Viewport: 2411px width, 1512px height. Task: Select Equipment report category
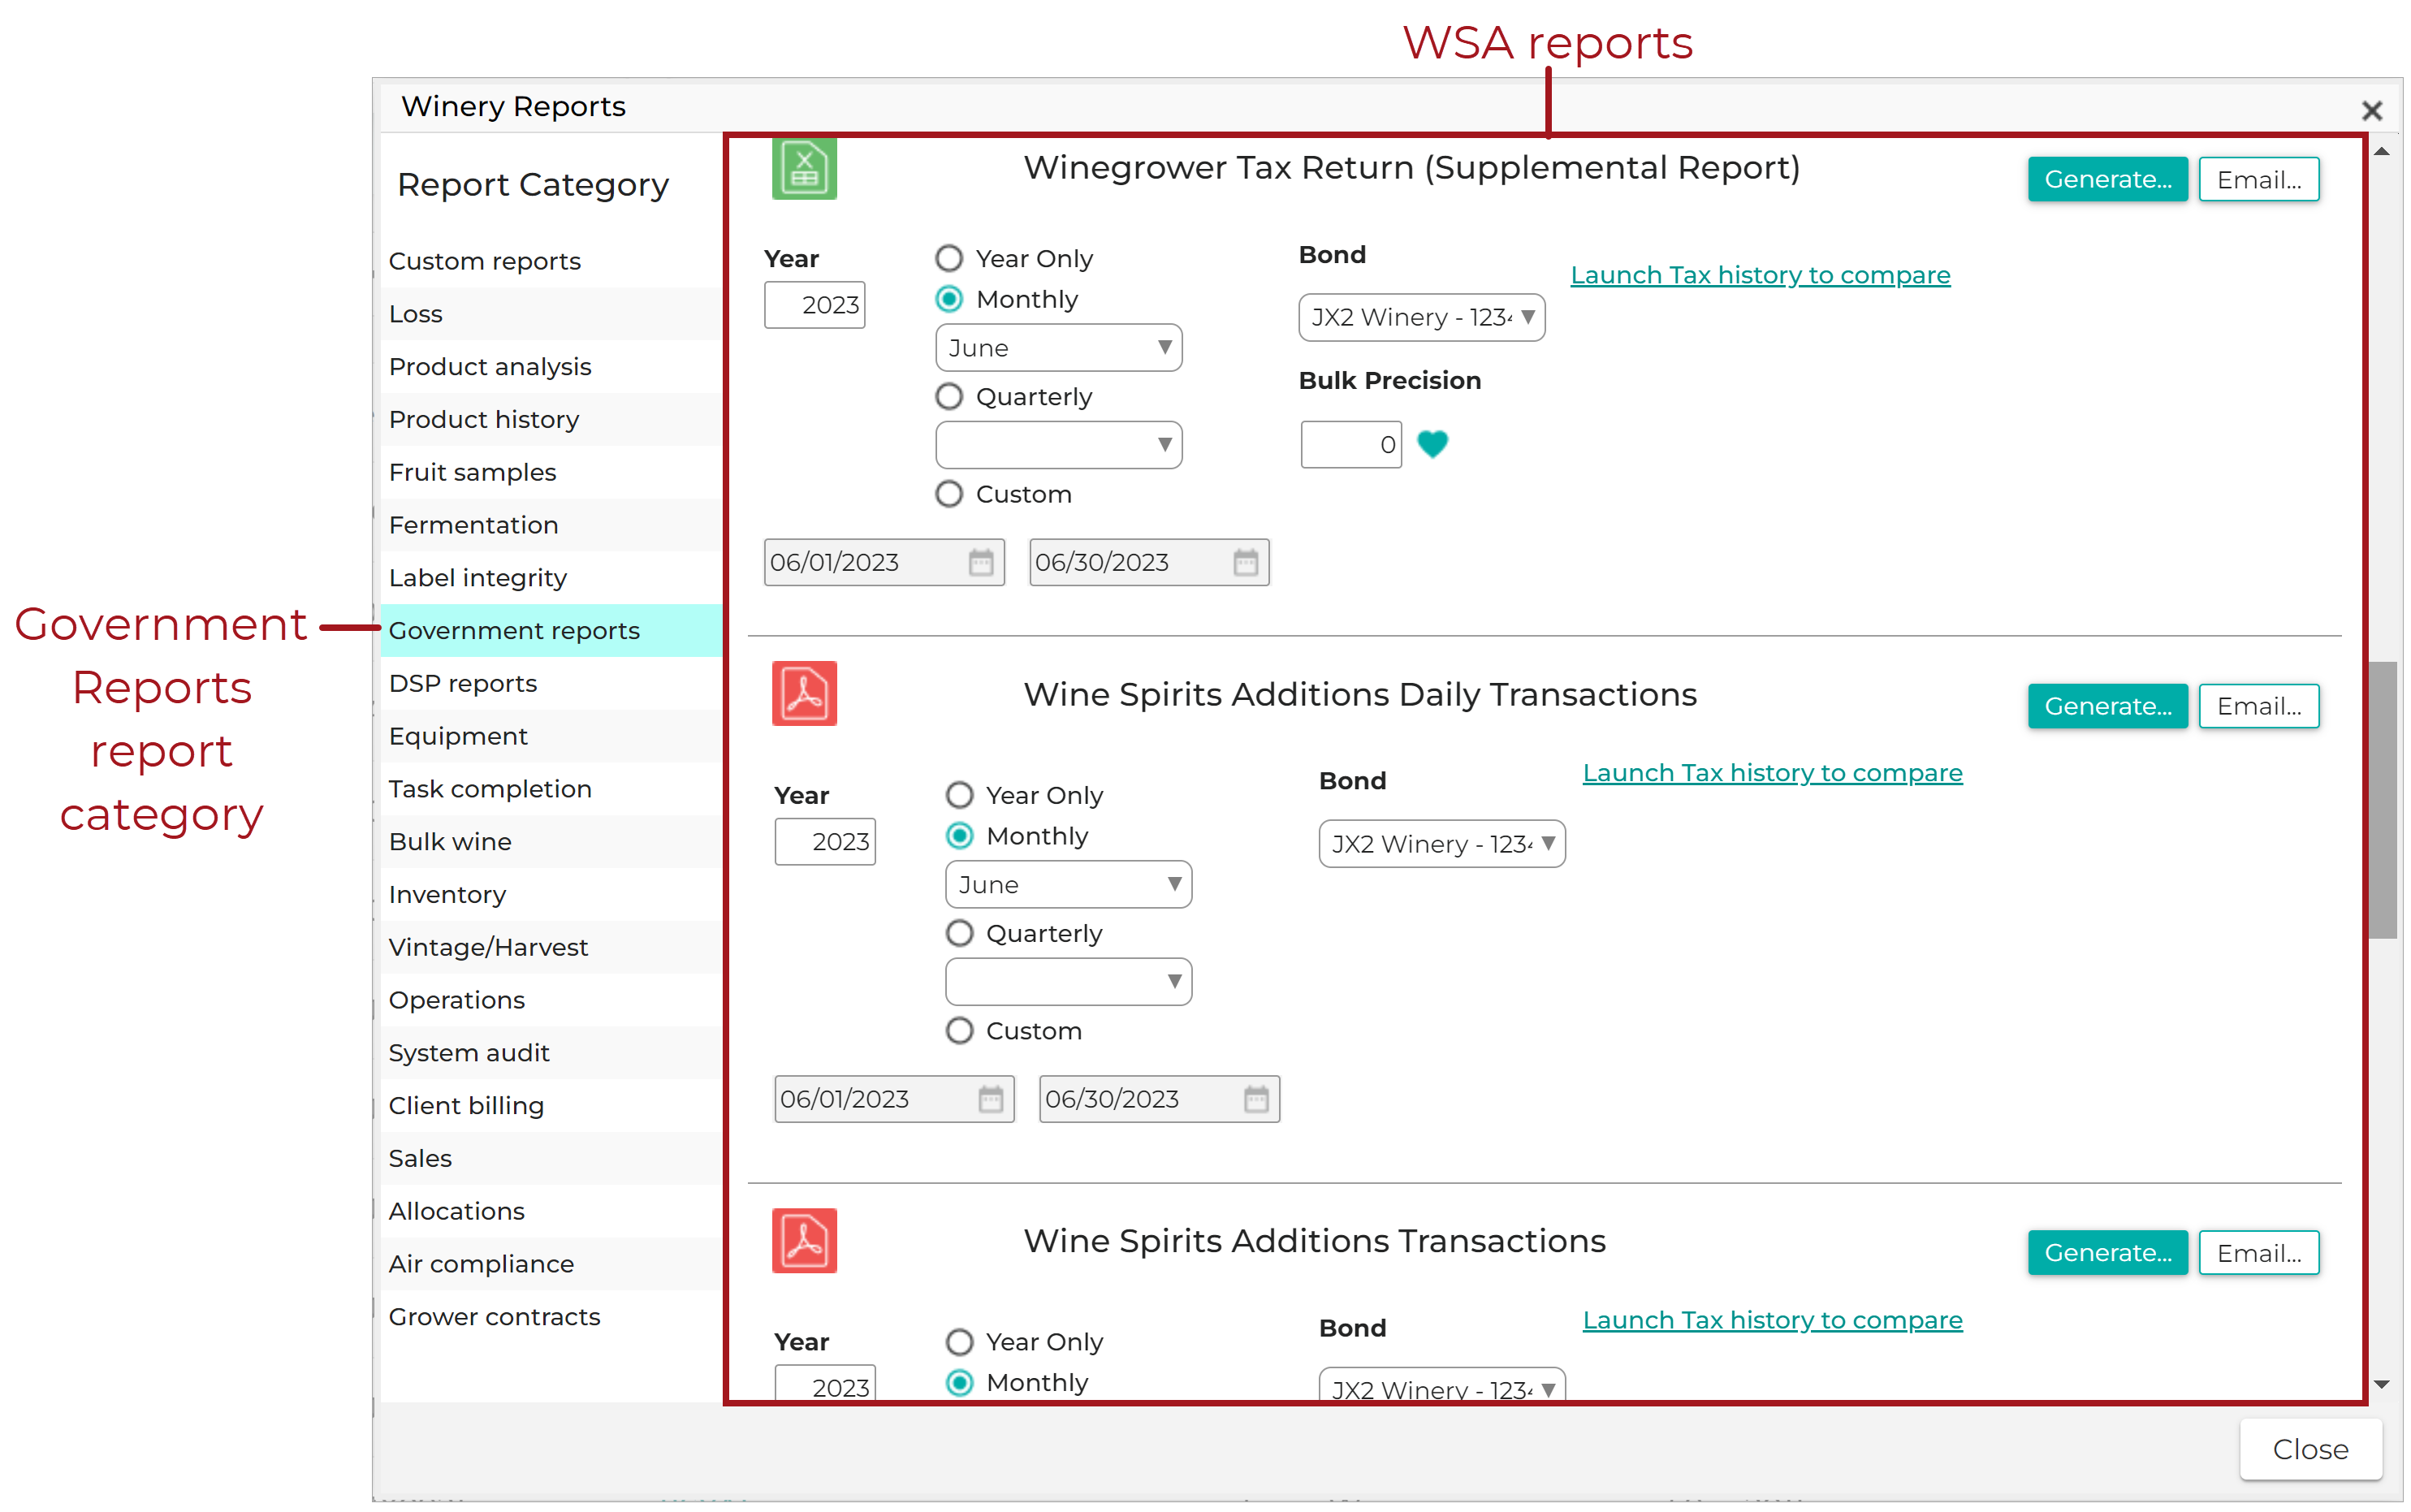click(x=551, y=736)
